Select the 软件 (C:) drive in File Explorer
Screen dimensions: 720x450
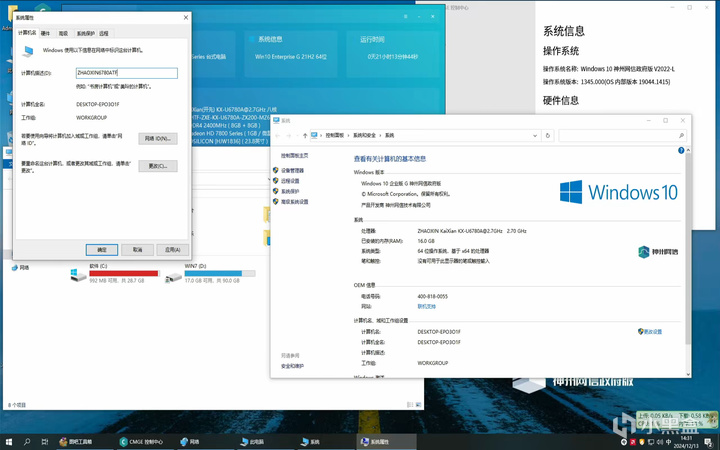[x=115, y=273]
